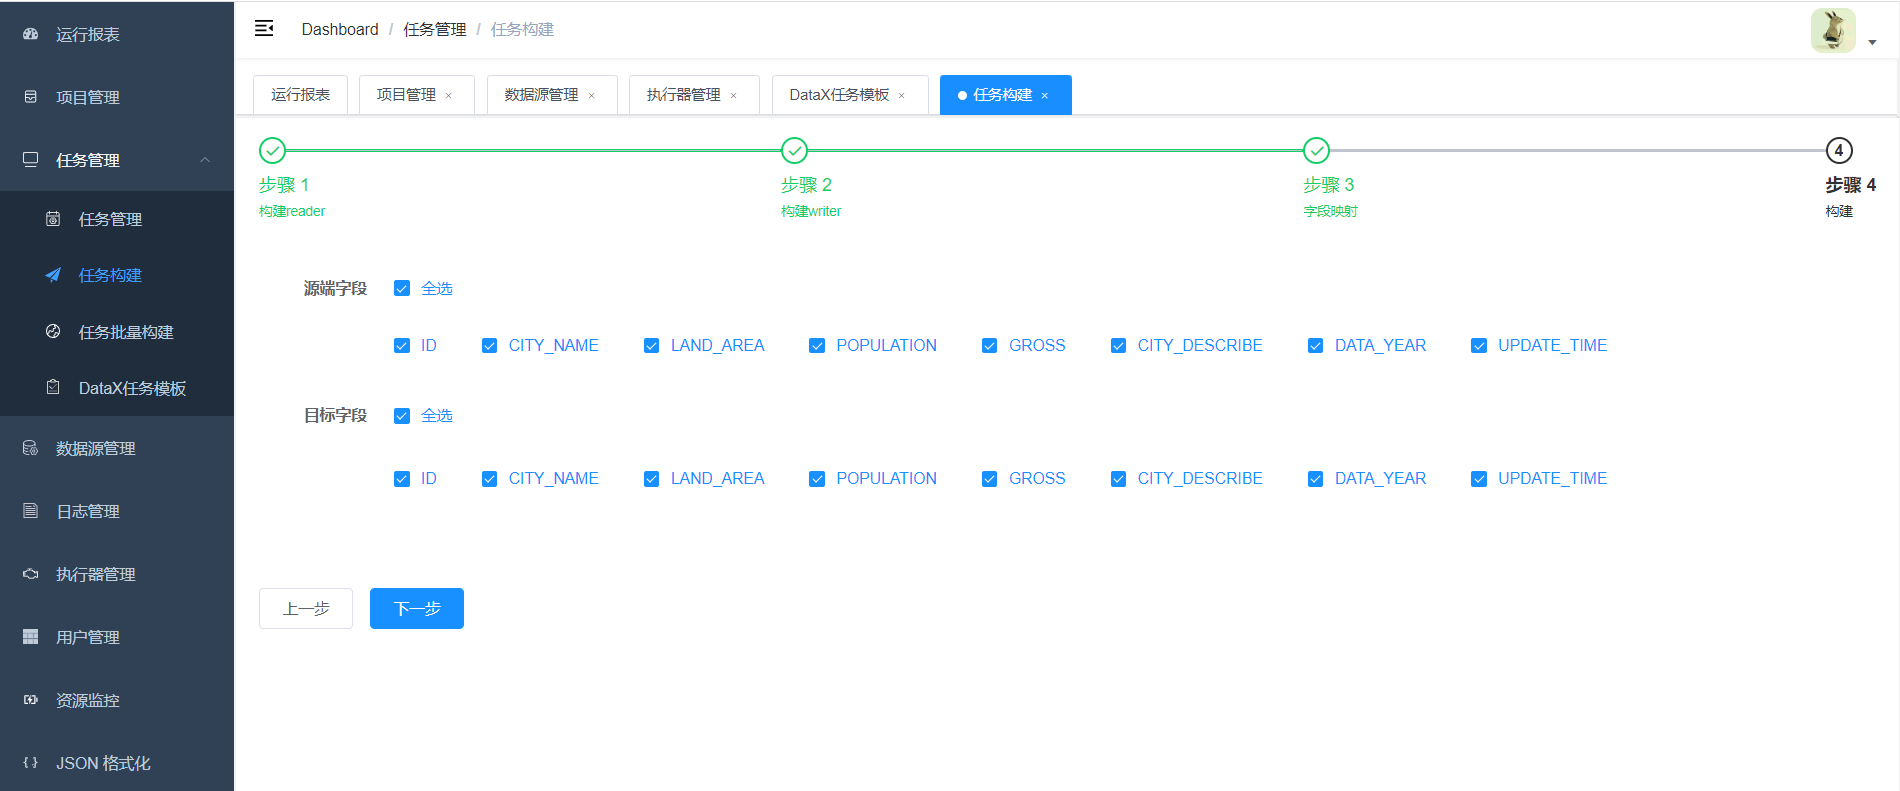Click the table icon for 用户管理
The width and height of the screenshot is (1900, 791).
(30, 637)
